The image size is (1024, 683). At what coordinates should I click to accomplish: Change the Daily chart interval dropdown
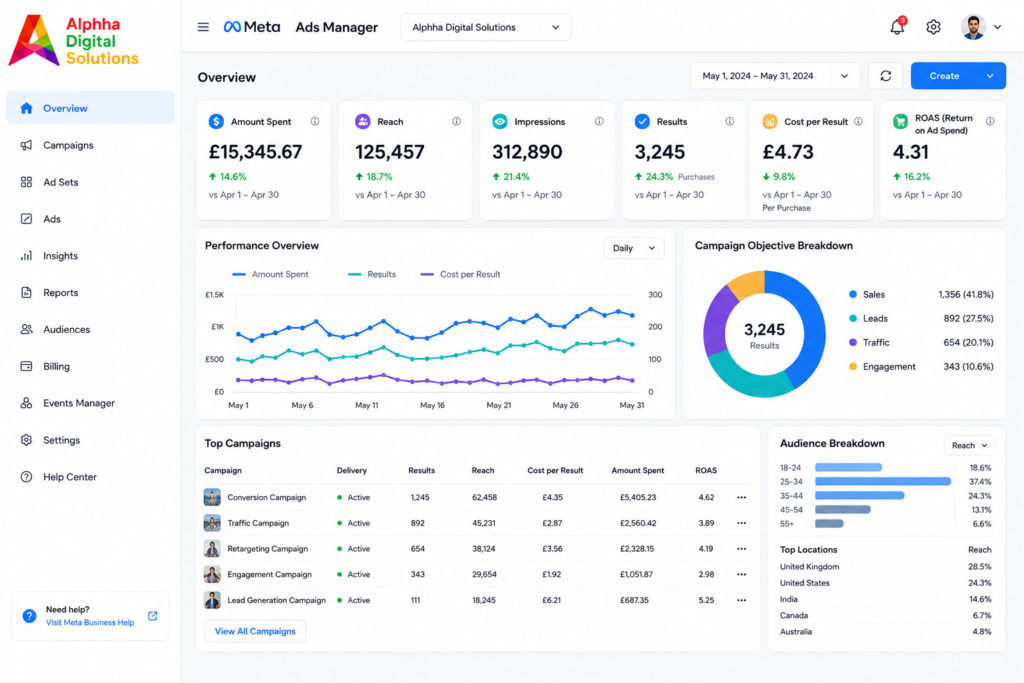coord(633,248)
